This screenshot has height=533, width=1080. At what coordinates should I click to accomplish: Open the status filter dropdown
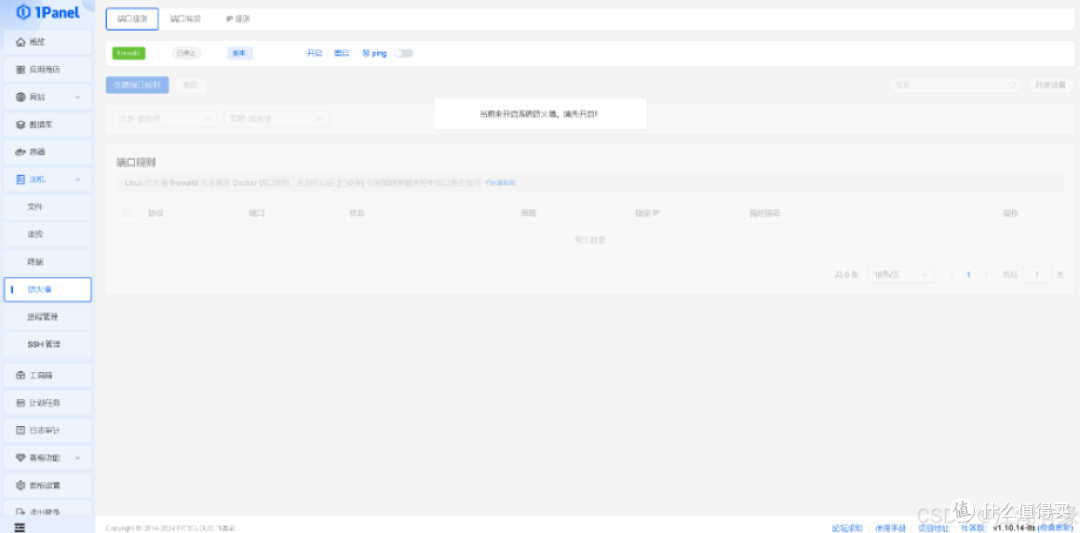point(165,119)
